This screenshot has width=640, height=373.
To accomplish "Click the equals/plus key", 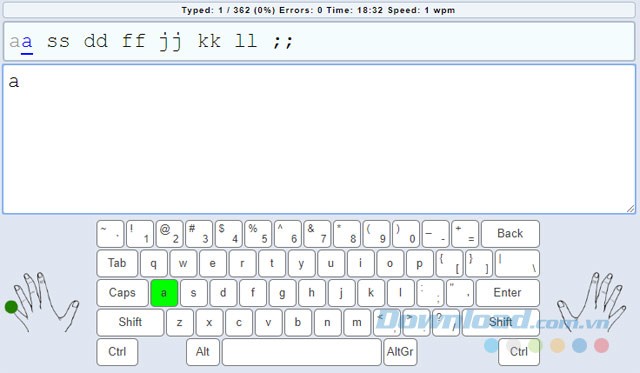I will pyautogui.click(x=465, y=234).
